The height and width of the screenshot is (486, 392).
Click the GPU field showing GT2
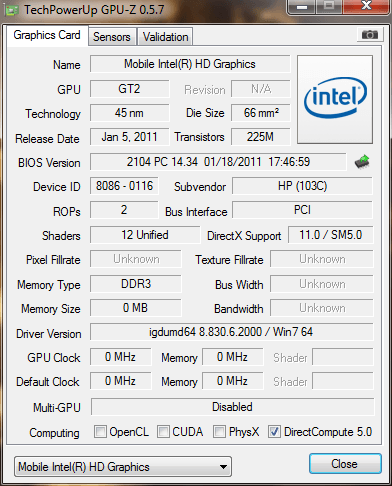click(x=129, y=89)
